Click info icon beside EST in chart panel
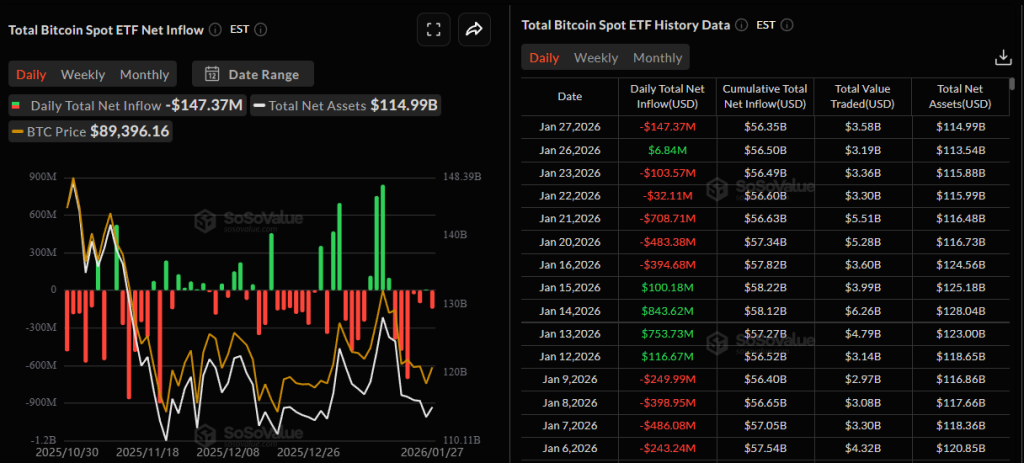Viewport: 1024px width, 463px height. tap(261, 30)
